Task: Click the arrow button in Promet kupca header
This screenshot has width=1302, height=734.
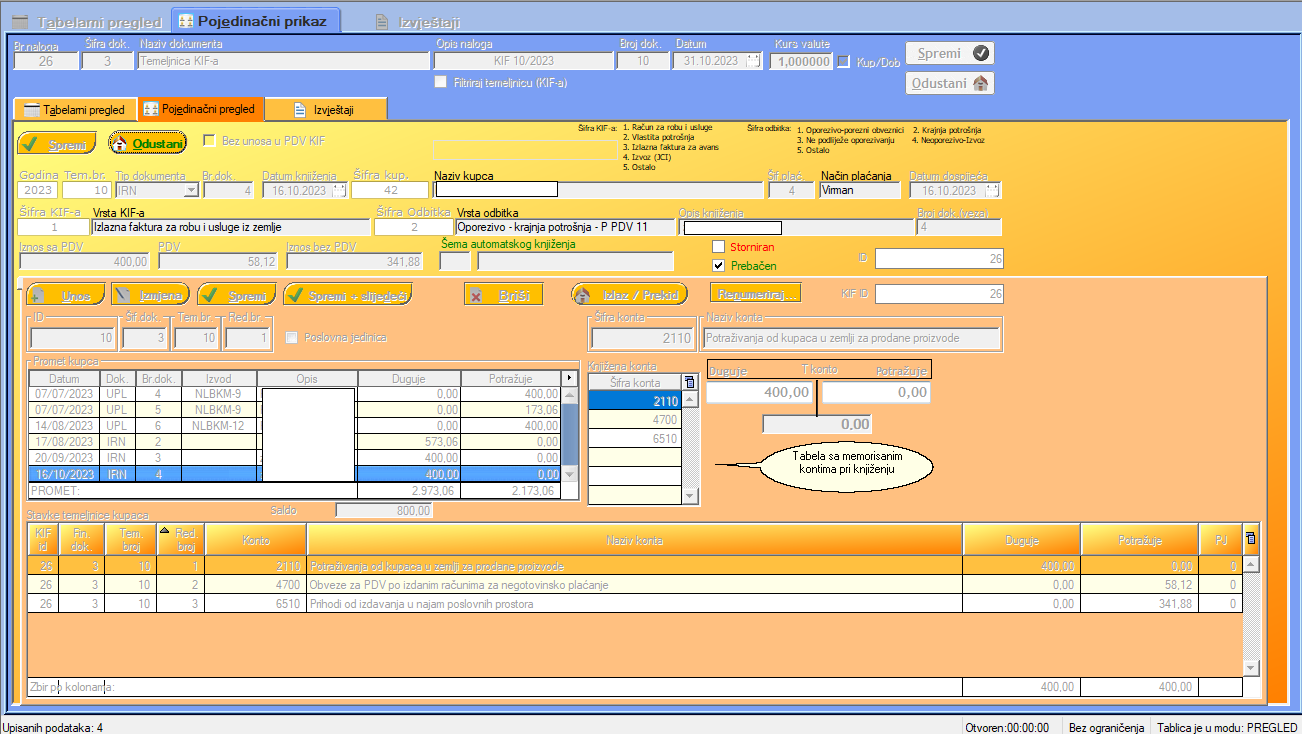Action: [570, 379]
